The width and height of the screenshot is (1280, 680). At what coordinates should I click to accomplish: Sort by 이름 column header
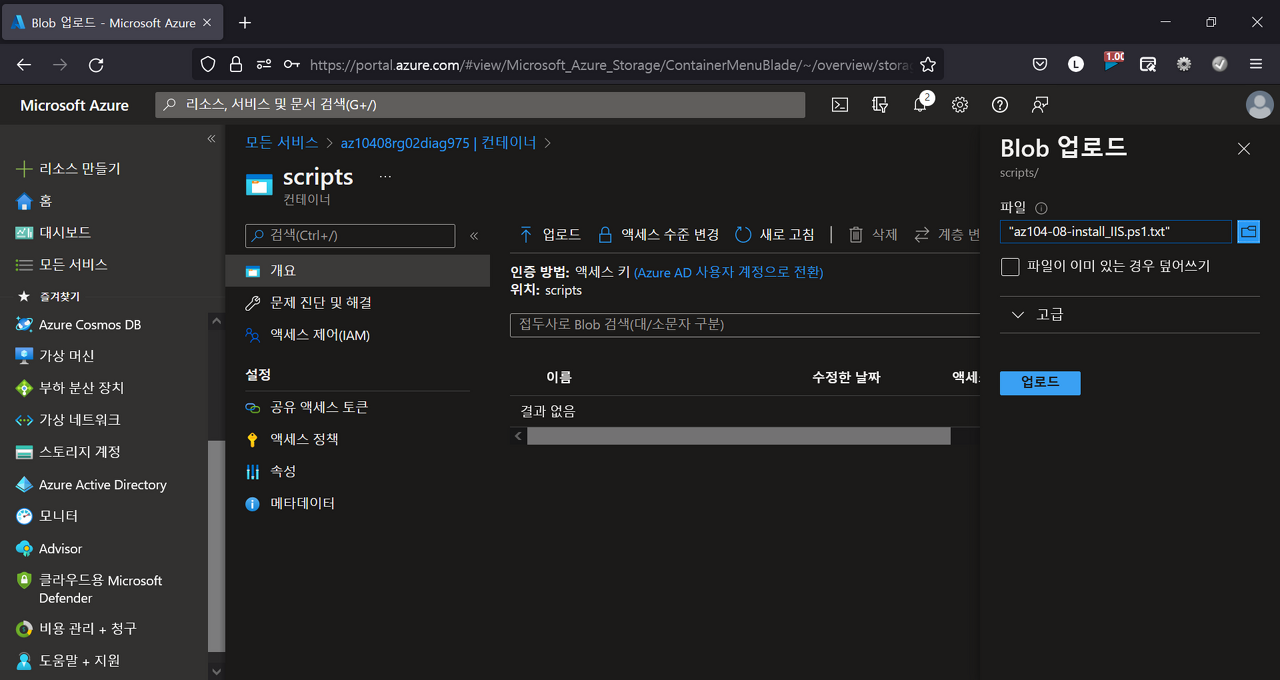coord(559,378)
